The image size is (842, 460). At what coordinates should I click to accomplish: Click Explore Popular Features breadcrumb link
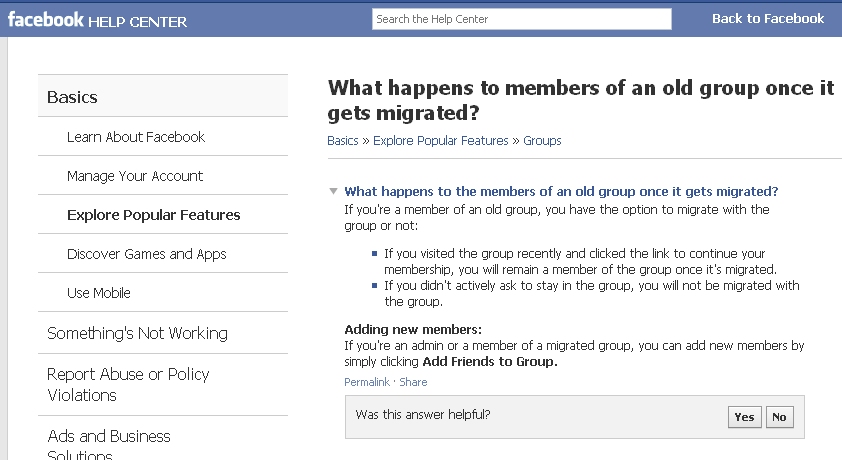tap(440, 141)
